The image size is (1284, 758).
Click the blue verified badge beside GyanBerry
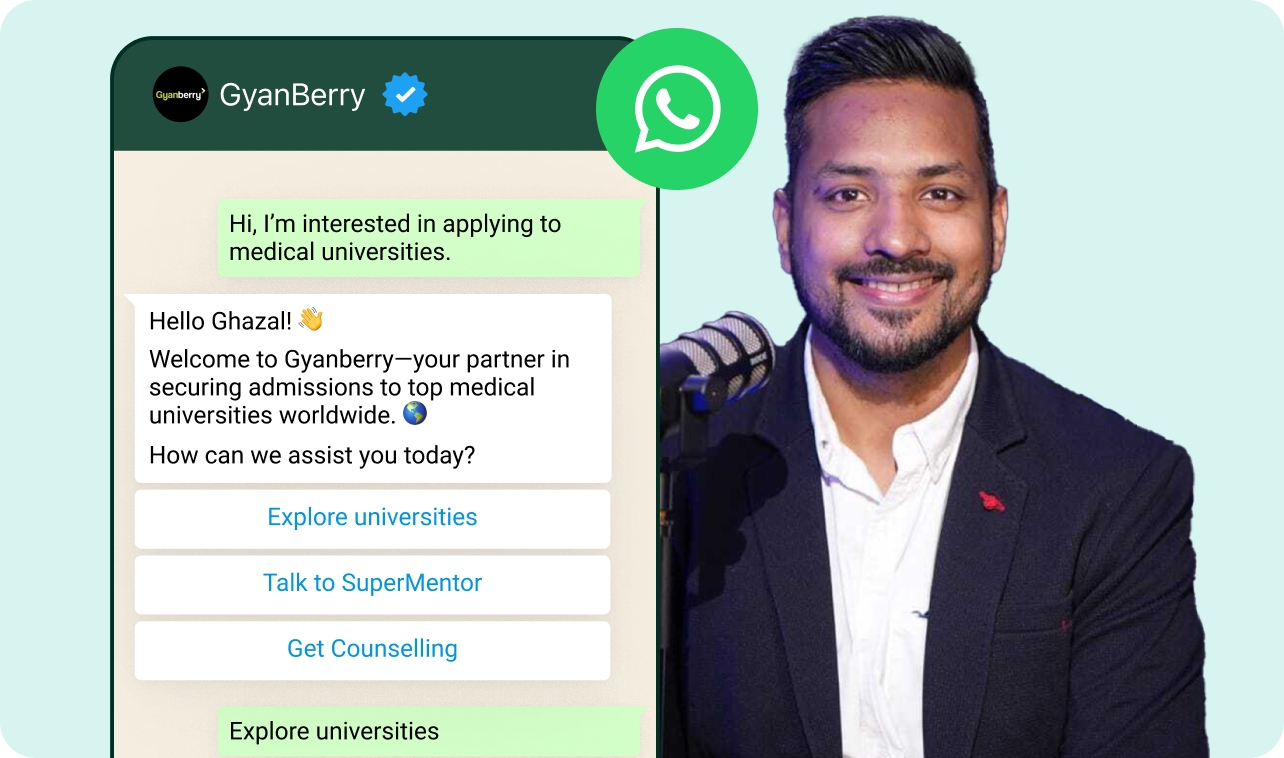(x=405, y=95)
